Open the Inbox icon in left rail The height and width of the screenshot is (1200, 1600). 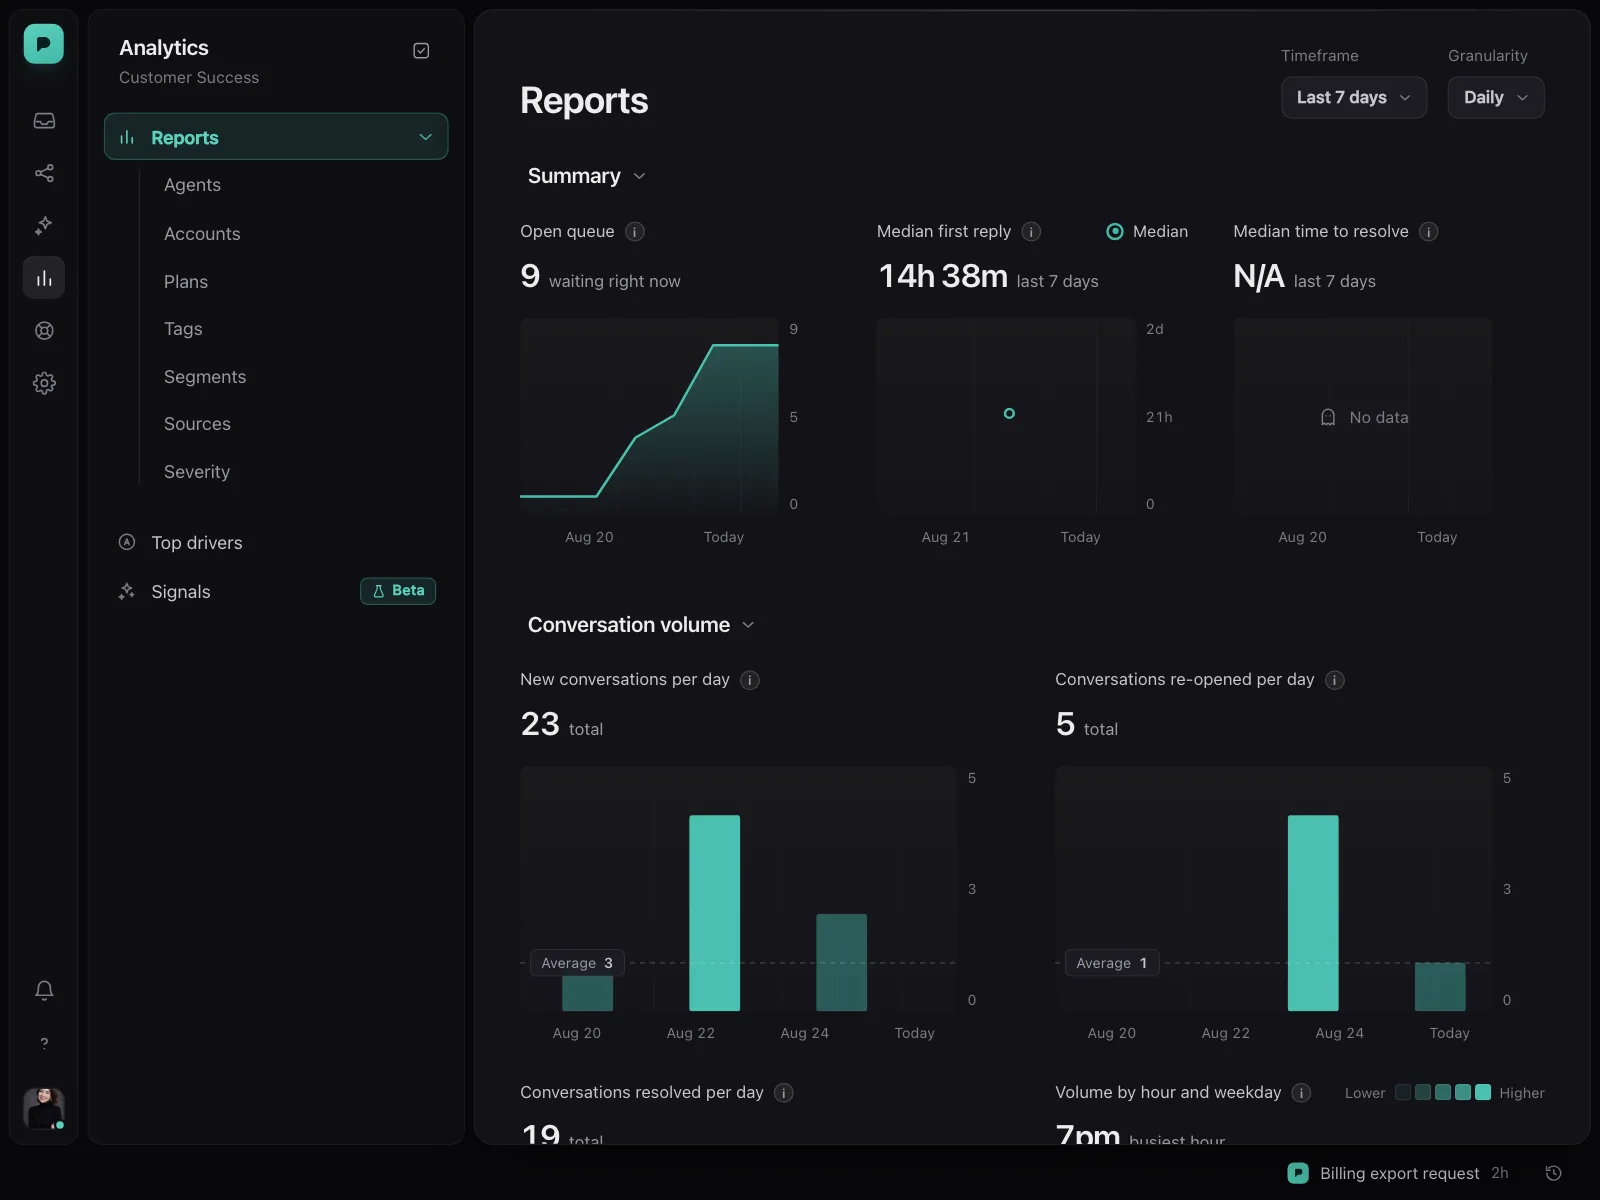coord(44,121)
